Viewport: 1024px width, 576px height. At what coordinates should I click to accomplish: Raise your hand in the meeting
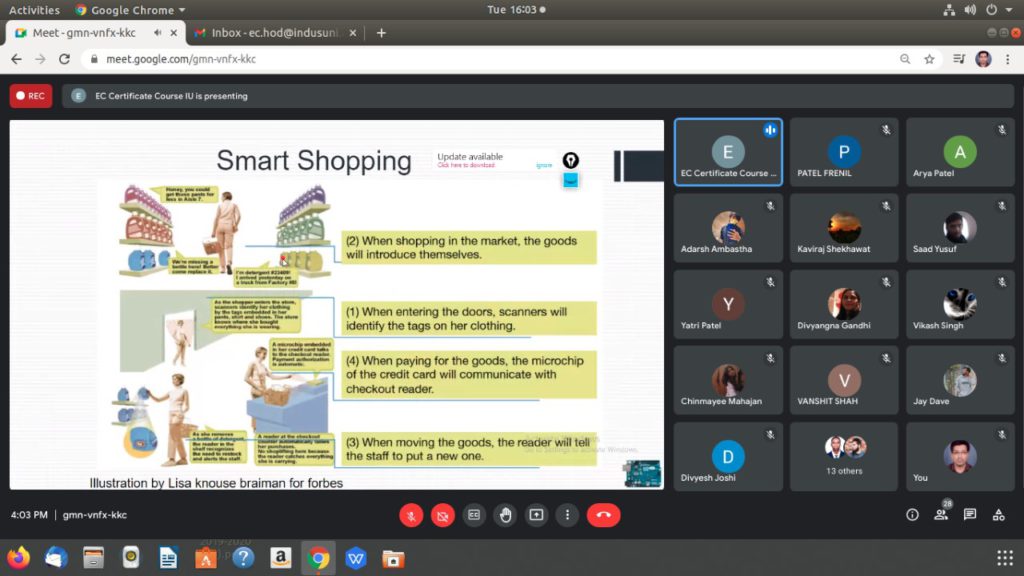[505, 515]
